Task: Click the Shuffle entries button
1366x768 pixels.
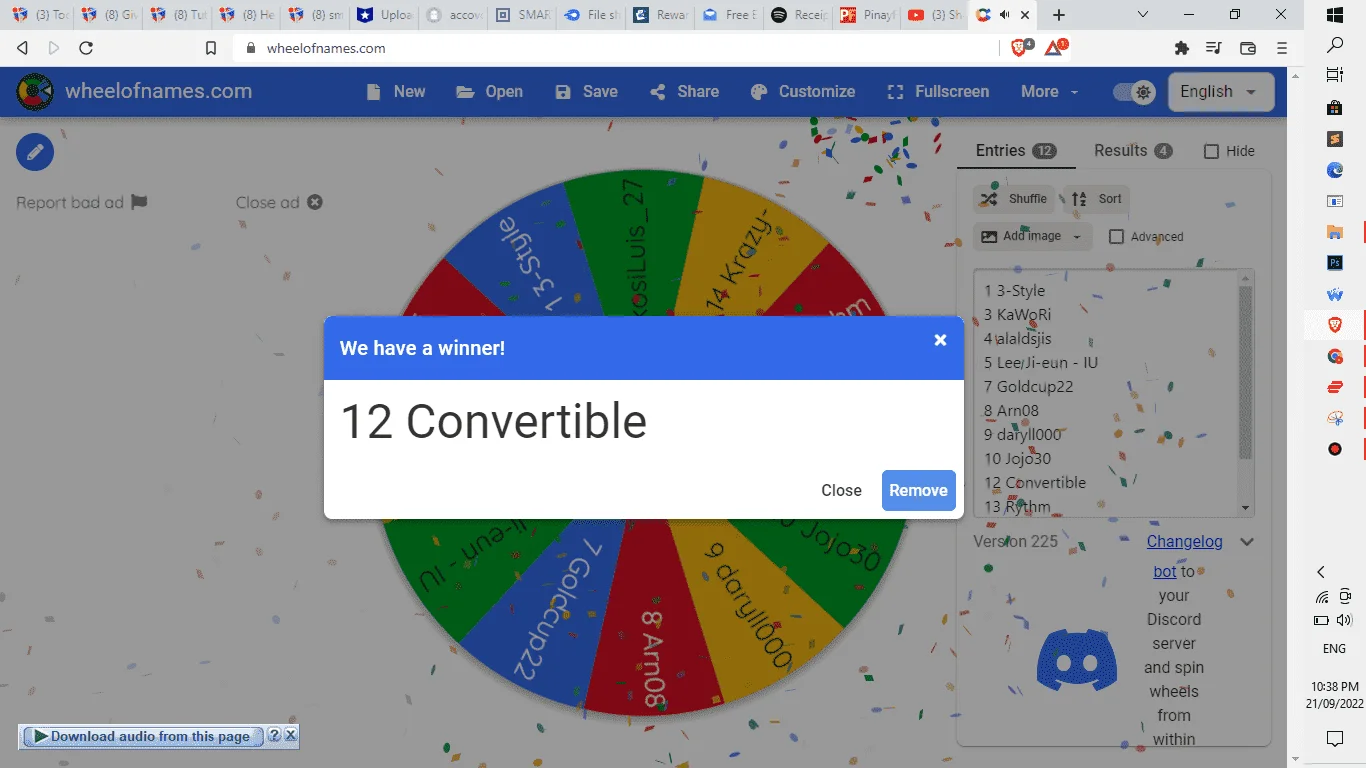Action: [1014, 199]
